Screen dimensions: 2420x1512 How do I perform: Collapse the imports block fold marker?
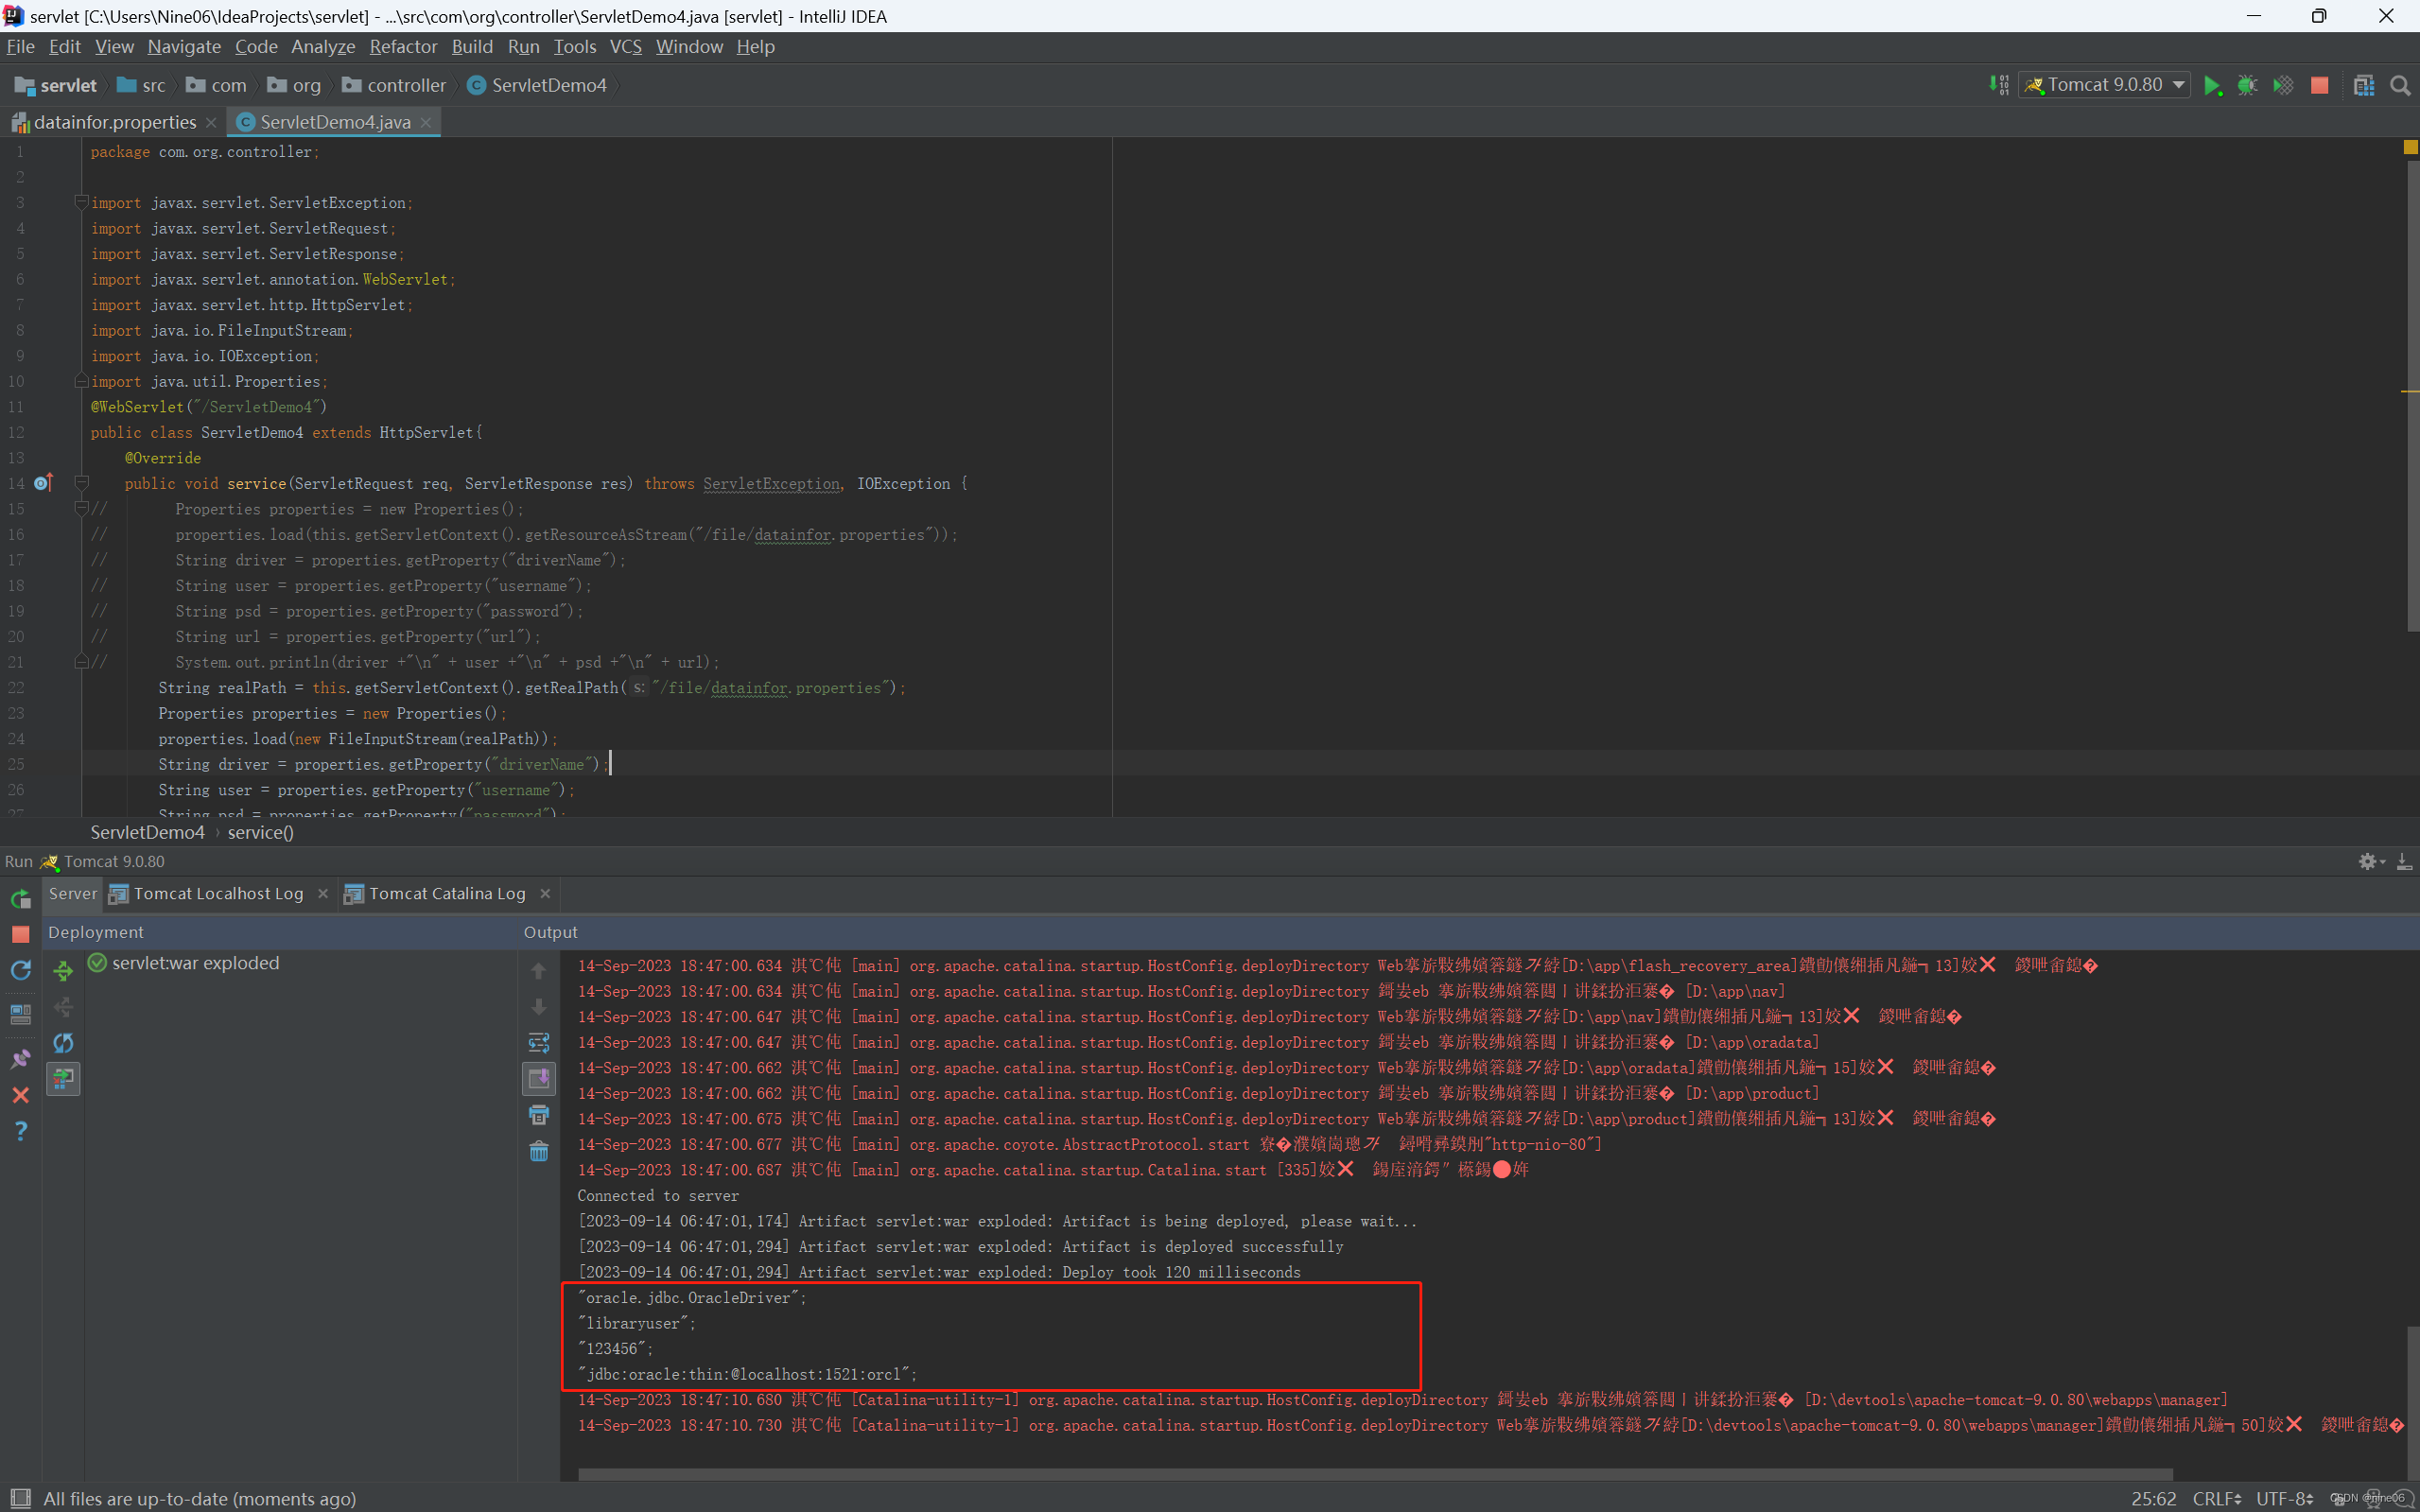82,203
